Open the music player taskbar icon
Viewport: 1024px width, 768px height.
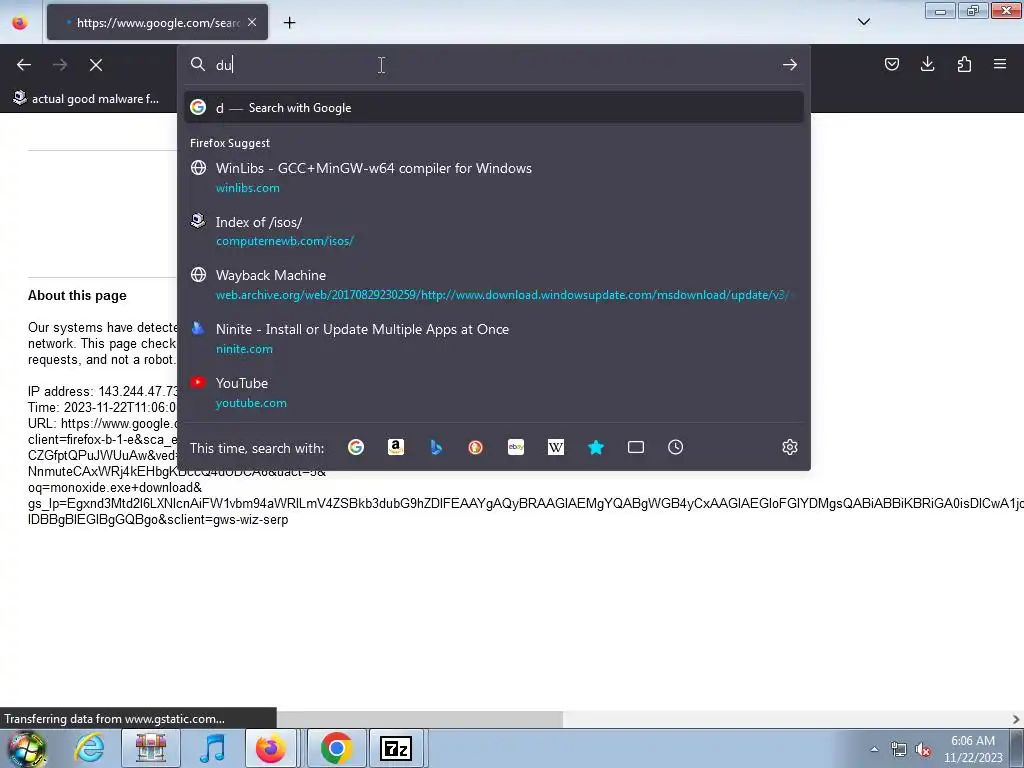(x=212, y=748)
